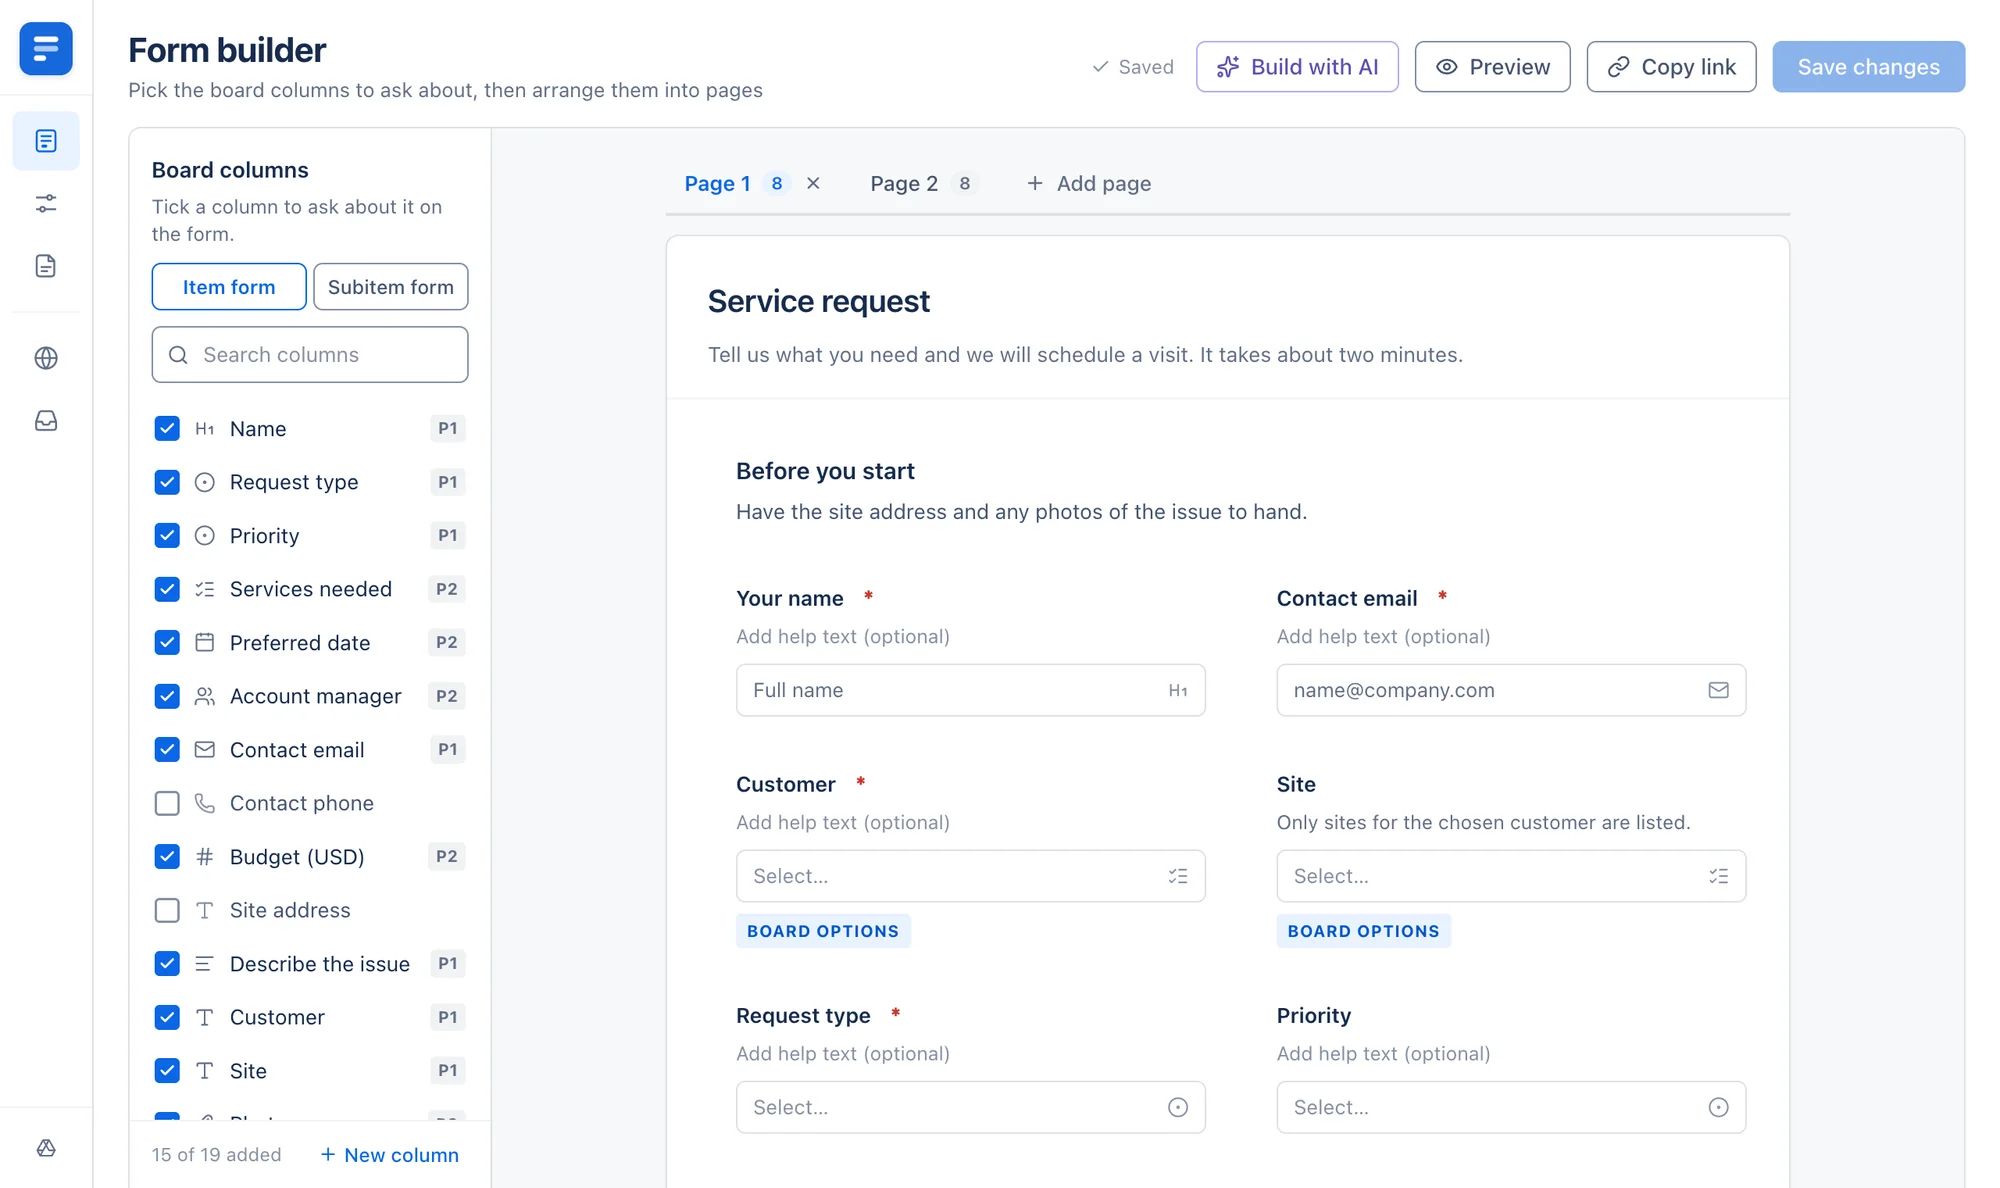
Task: Open the globe sidebar icon
Action: click(x=46, y=358)
